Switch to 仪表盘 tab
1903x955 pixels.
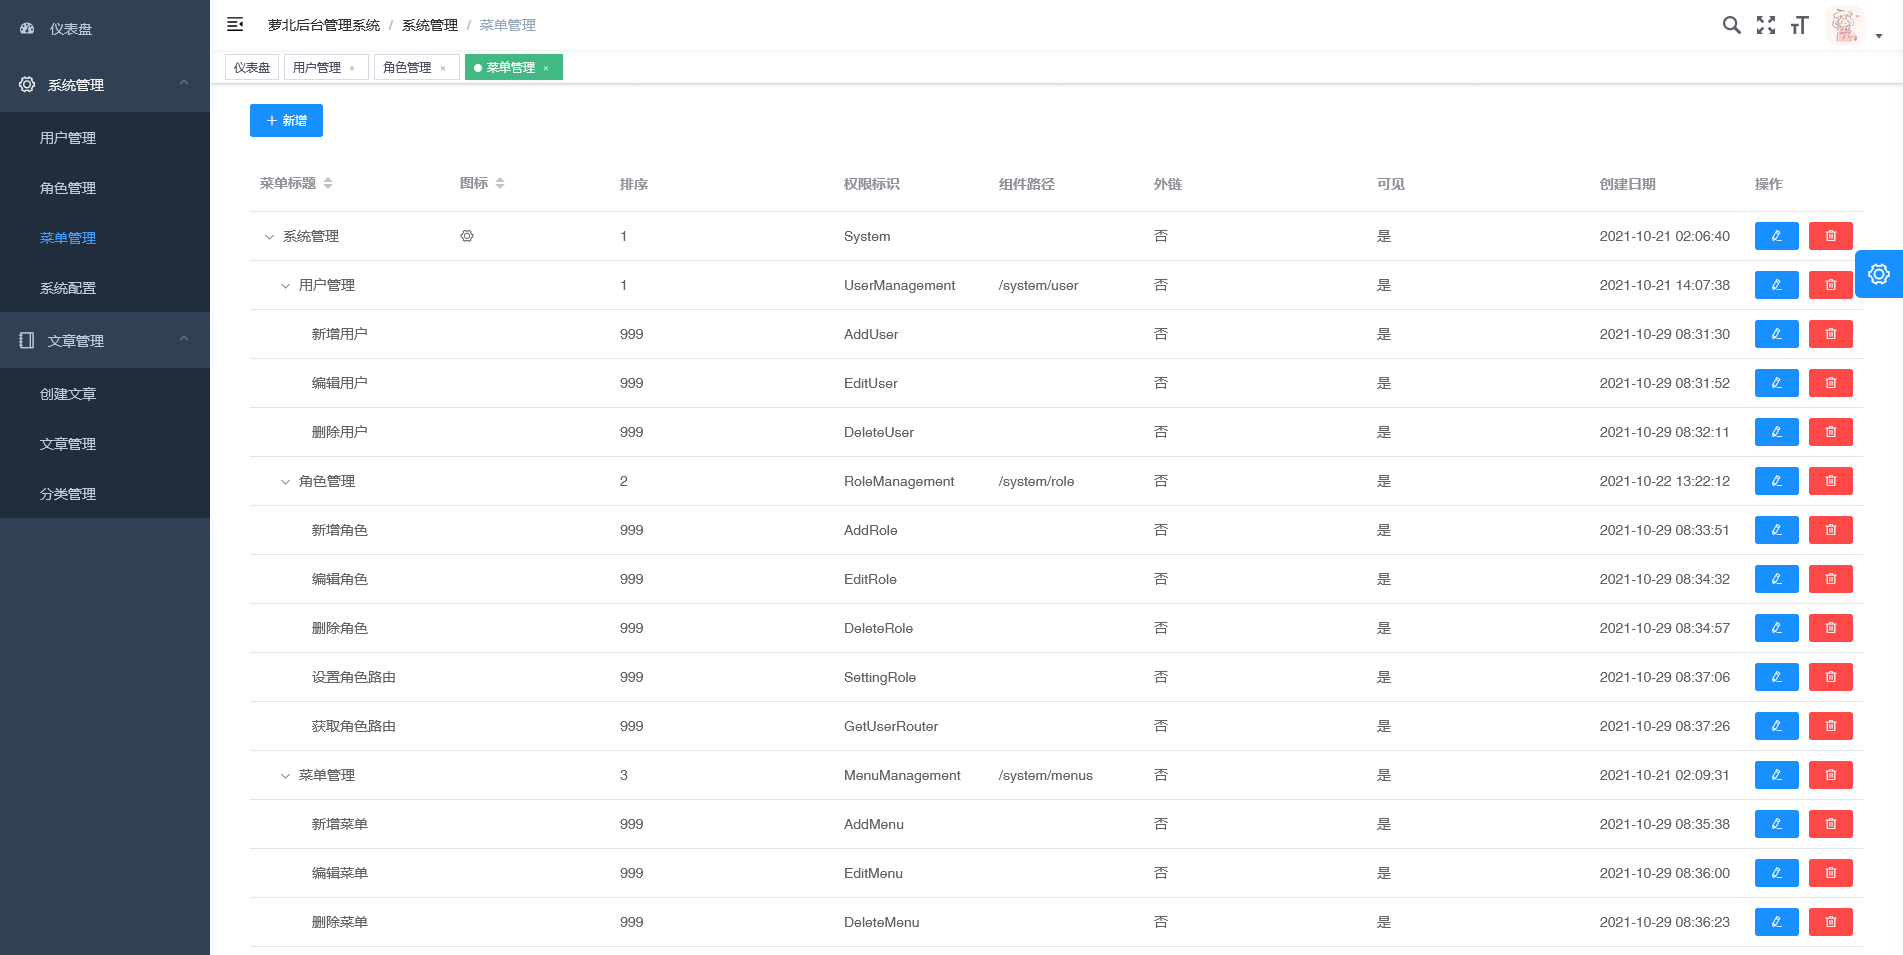pos(252,67)
